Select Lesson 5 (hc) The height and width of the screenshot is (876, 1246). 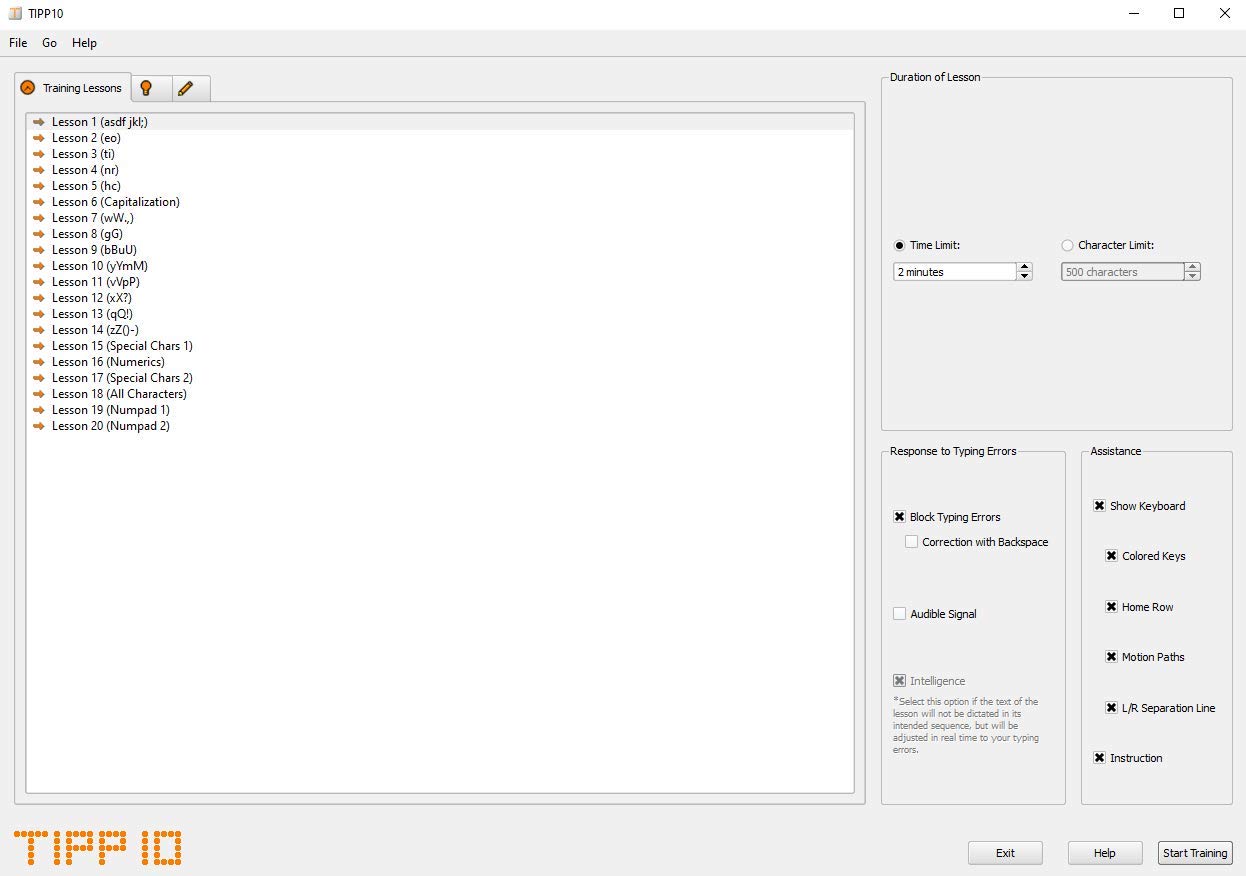(440, 186)
